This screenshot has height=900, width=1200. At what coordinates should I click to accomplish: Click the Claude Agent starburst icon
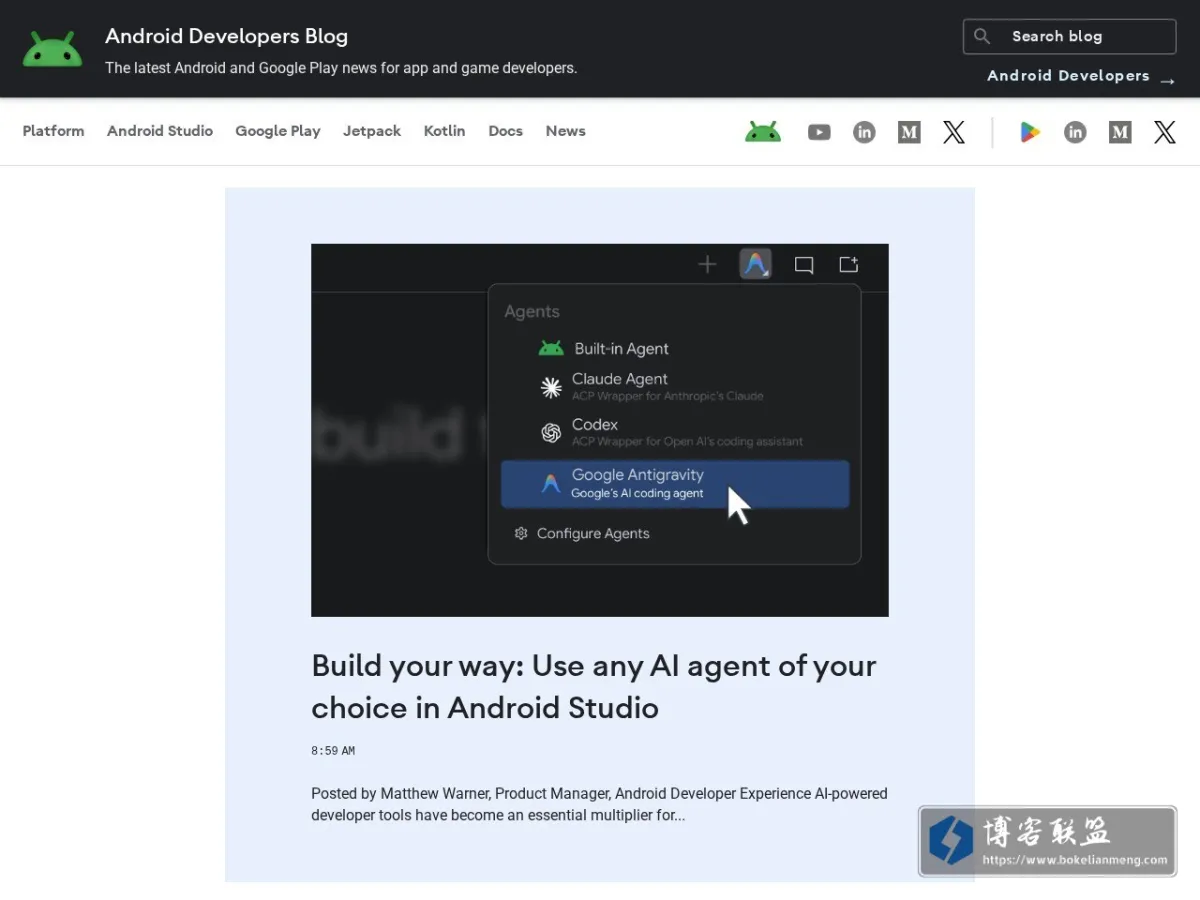pyautogui.click(x=551, y=388)
